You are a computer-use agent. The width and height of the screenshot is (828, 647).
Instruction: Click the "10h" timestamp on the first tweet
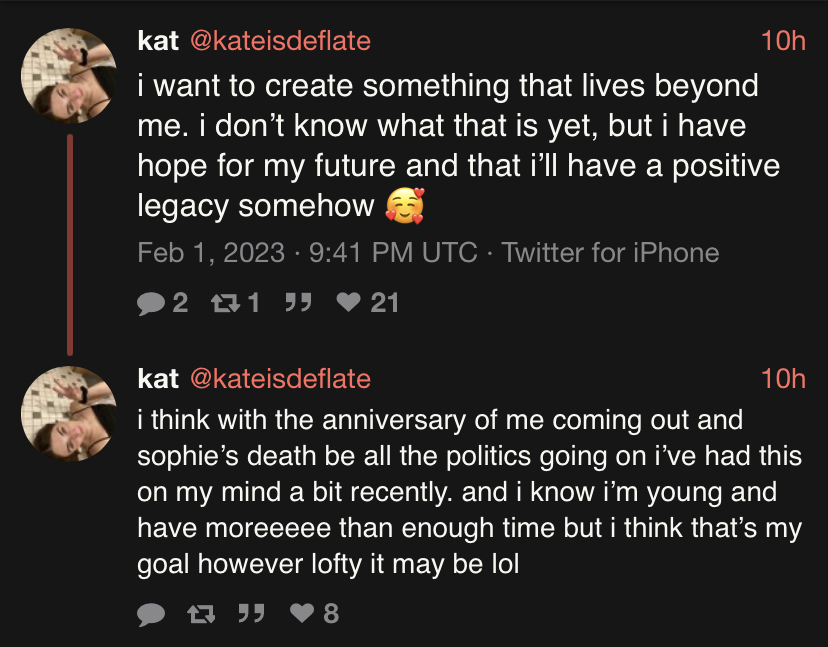coord(782,40)
